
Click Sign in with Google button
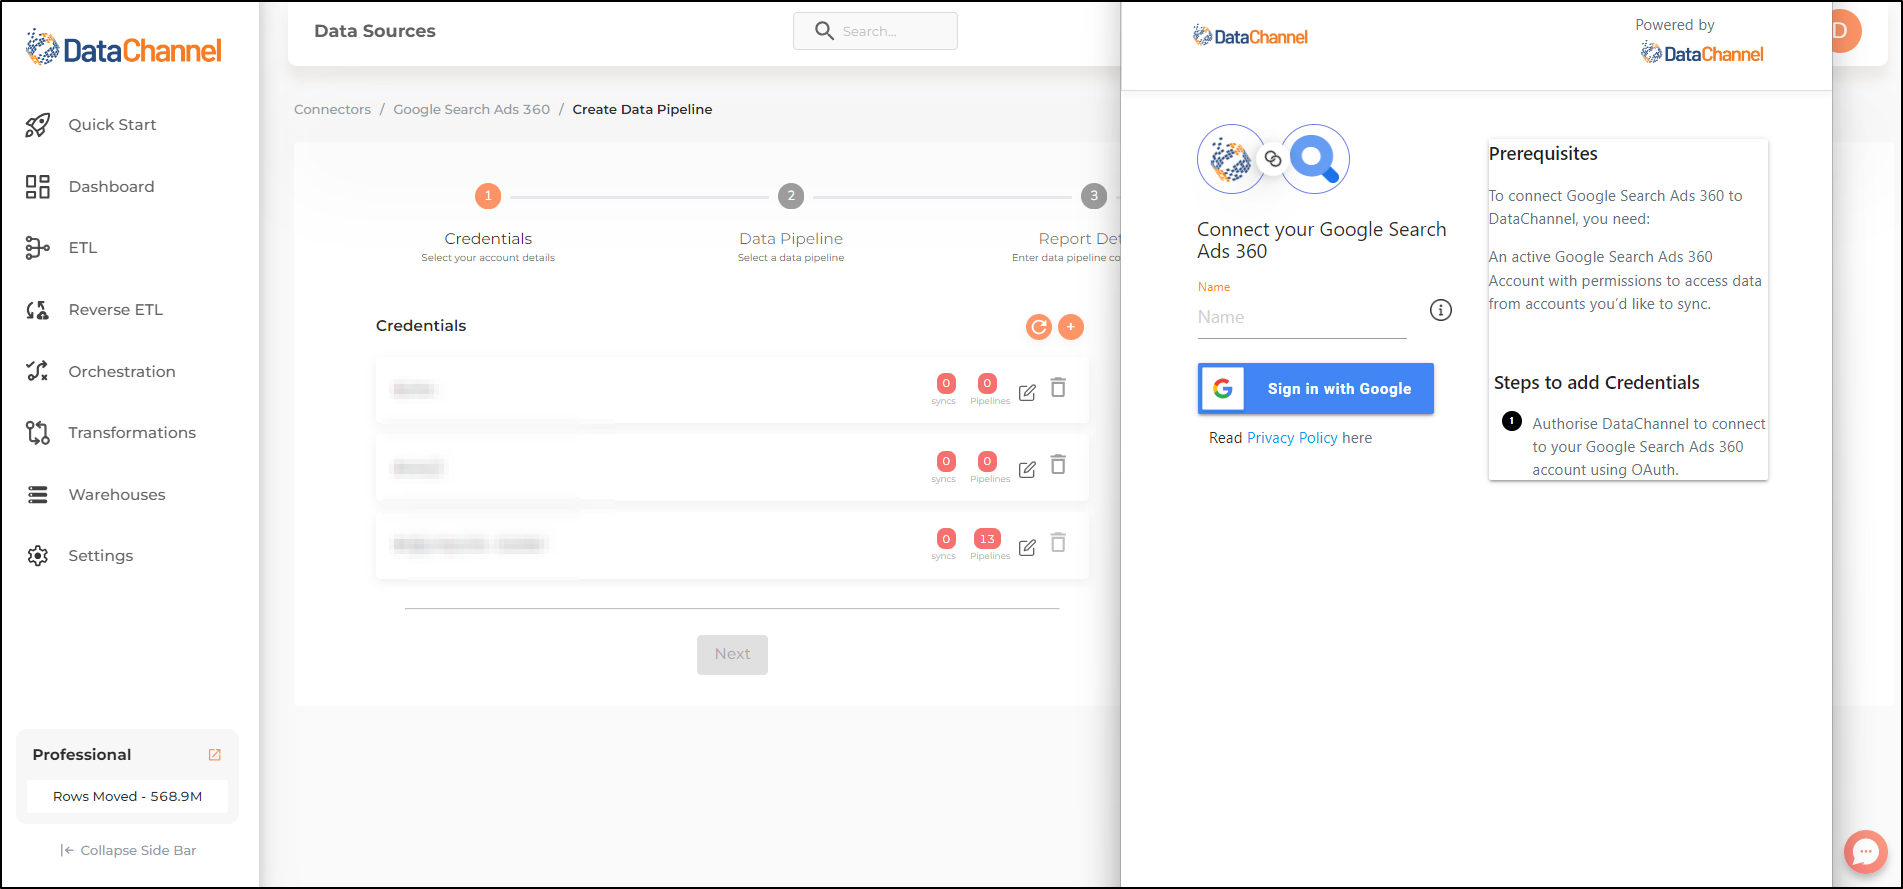click(x=1316, y=389)
